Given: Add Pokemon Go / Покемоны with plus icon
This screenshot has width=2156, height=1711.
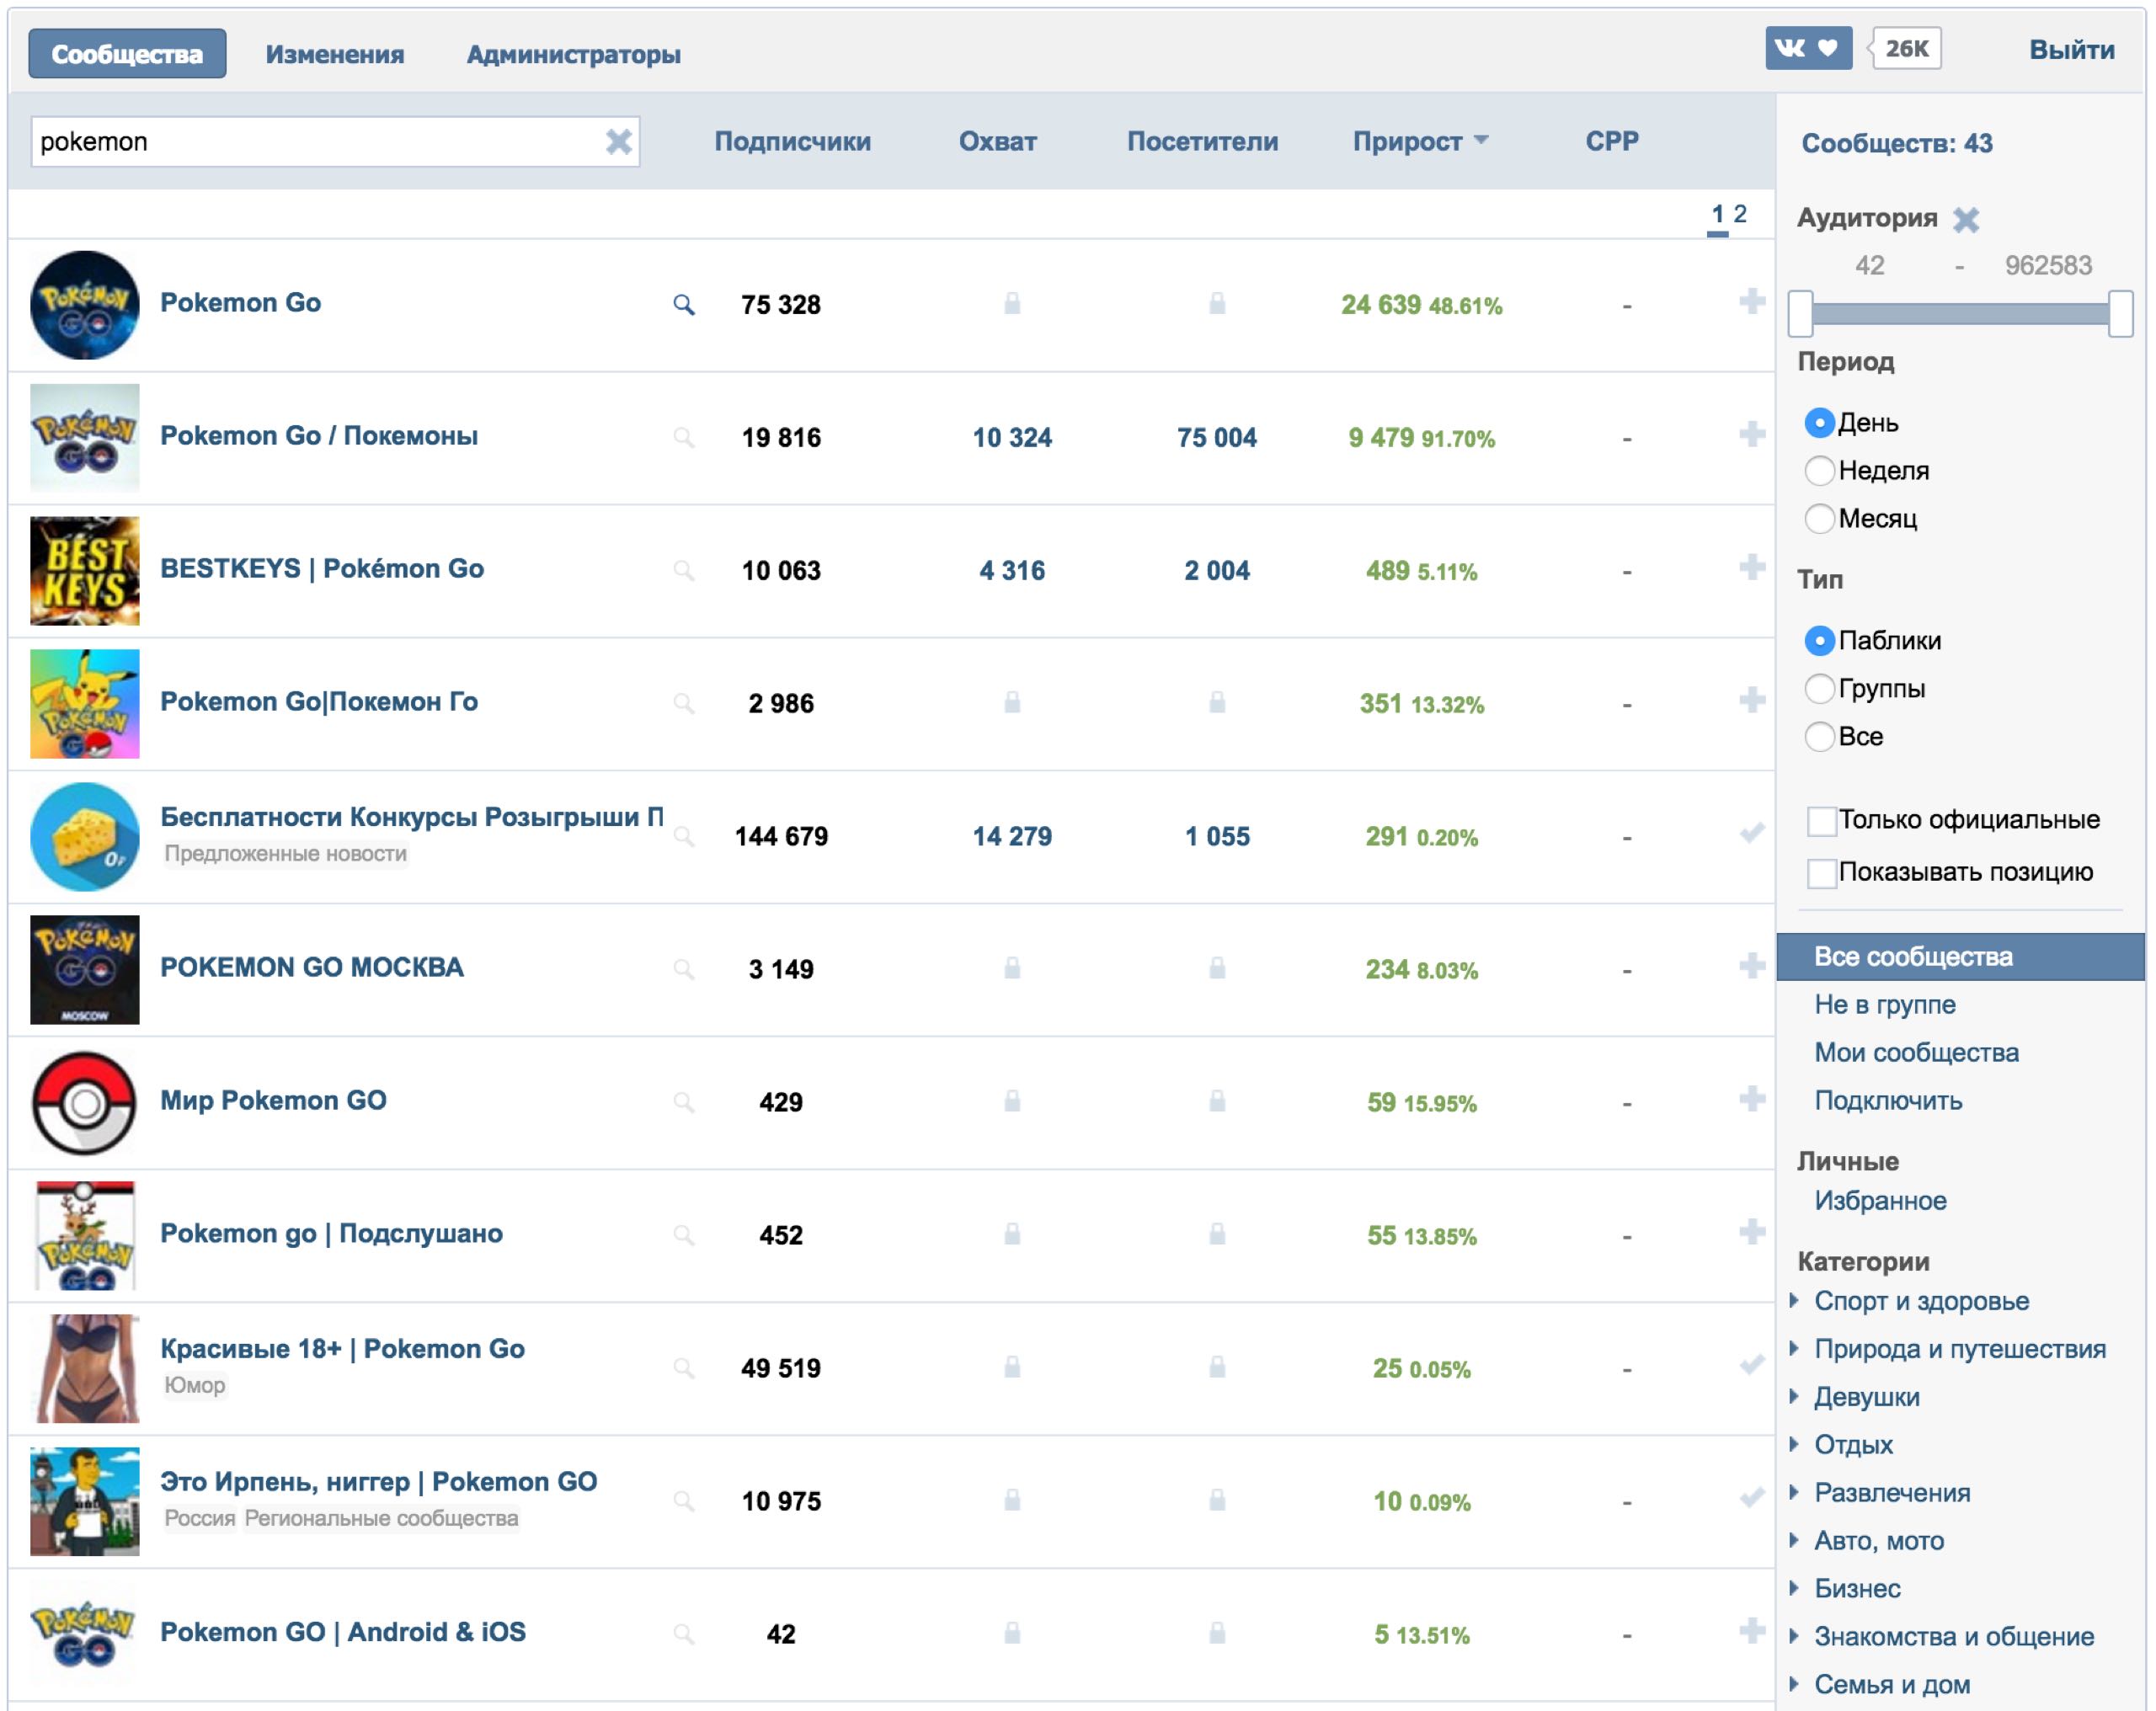Looking at the screenshot, I should click(1751, 434).
